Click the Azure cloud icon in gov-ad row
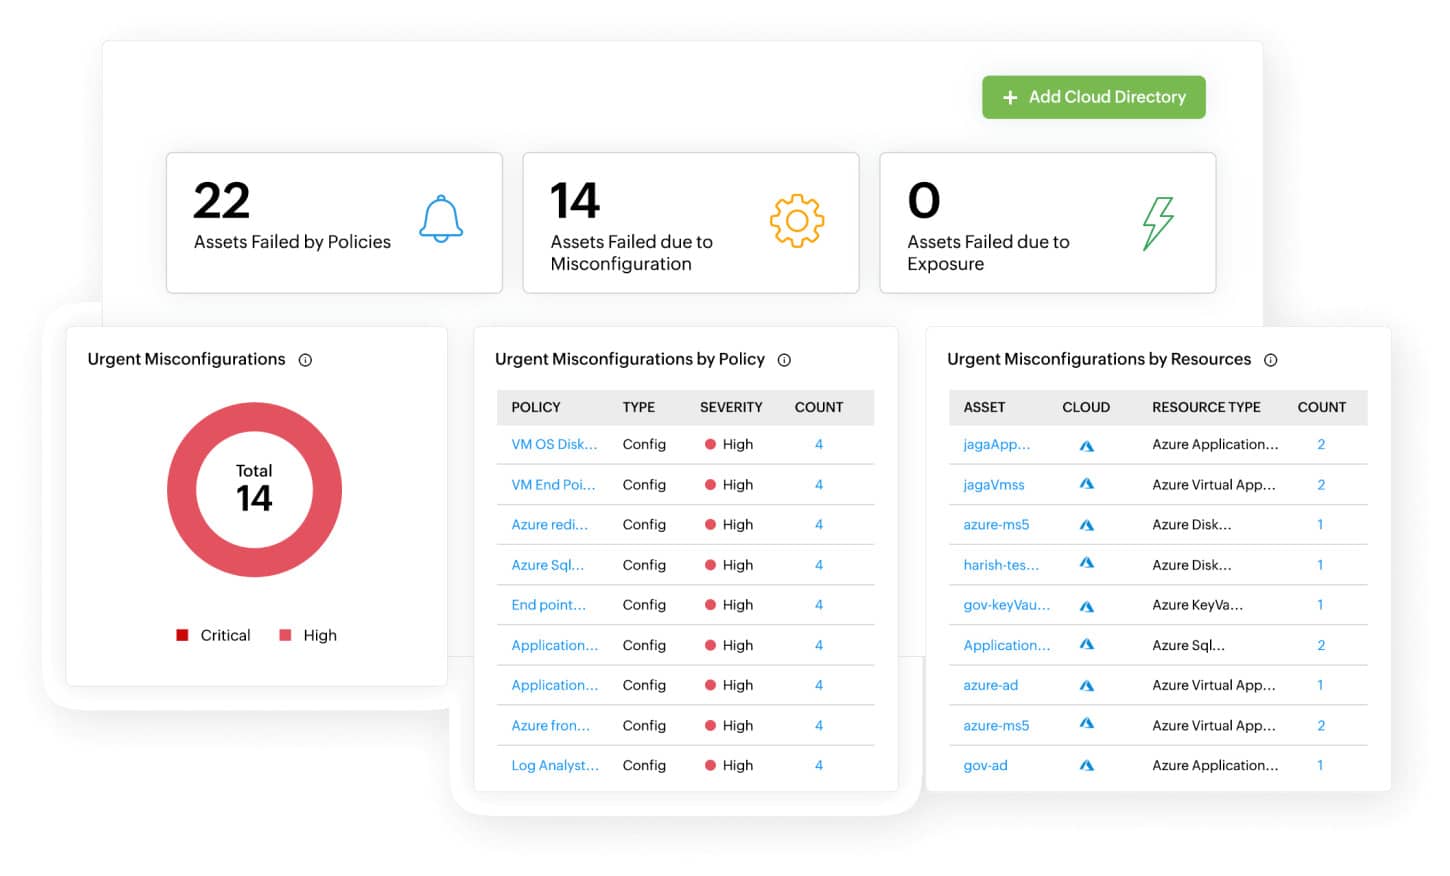This screenshot has height=876, width=1450. 1086,766
